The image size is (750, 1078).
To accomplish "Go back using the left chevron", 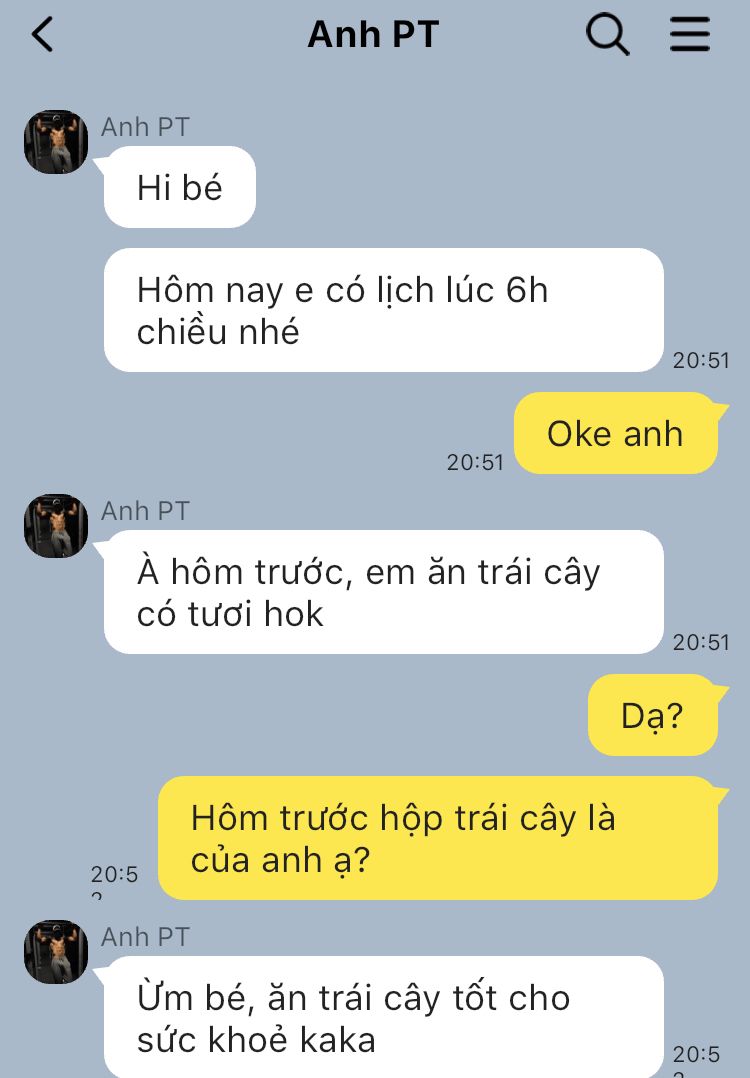I will 43,34.
